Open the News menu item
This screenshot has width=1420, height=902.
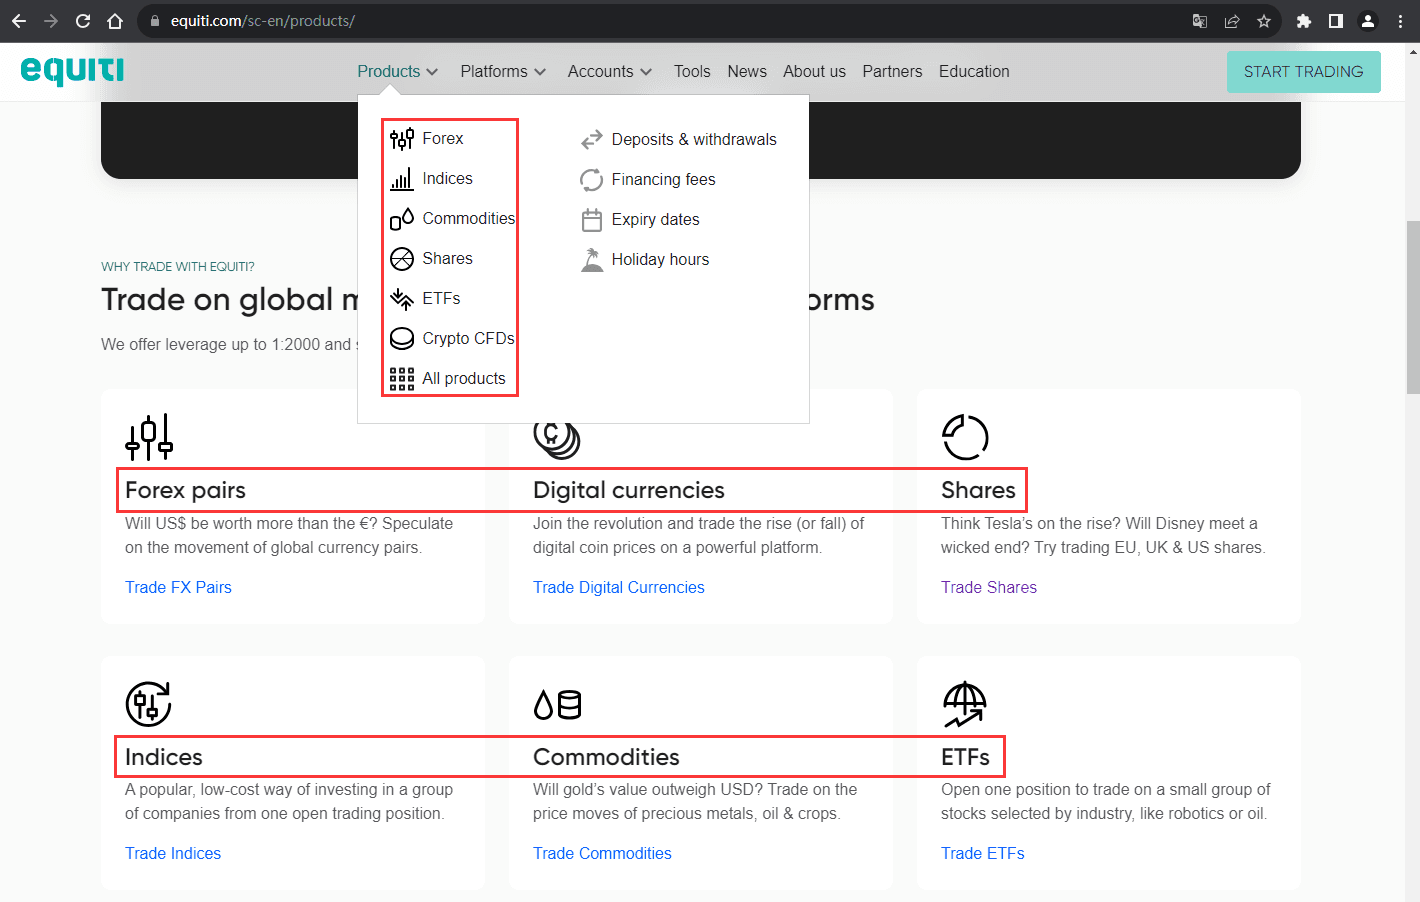tap(747, 72)
